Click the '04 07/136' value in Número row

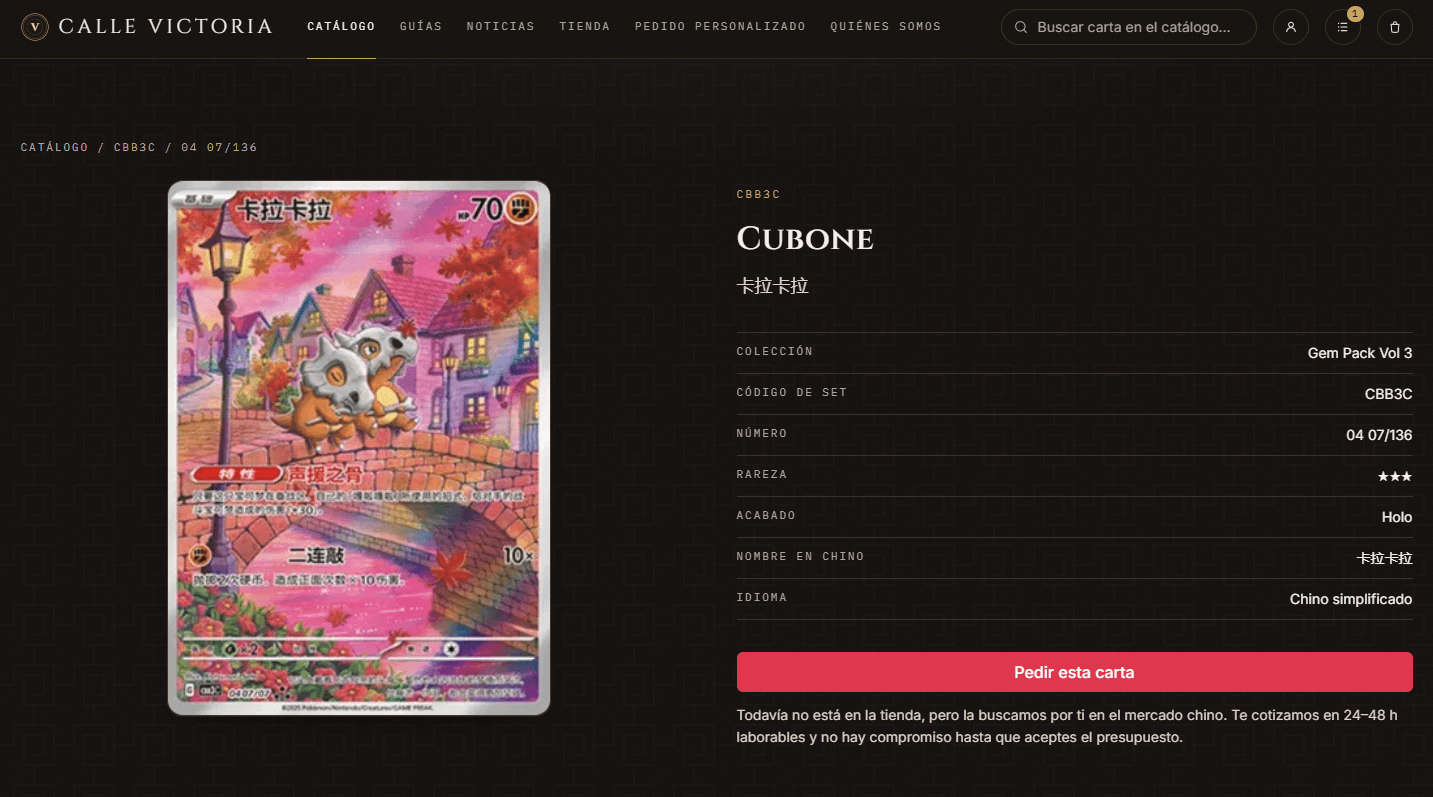click(1380, 435)
